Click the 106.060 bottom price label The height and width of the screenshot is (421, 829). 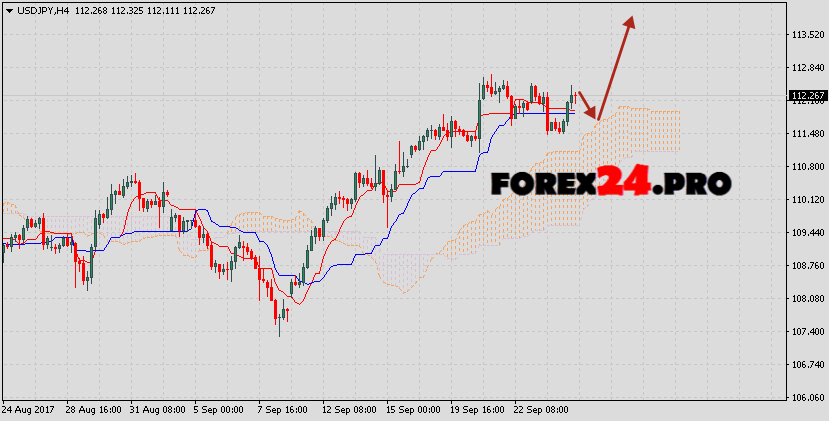pos(807,398)
